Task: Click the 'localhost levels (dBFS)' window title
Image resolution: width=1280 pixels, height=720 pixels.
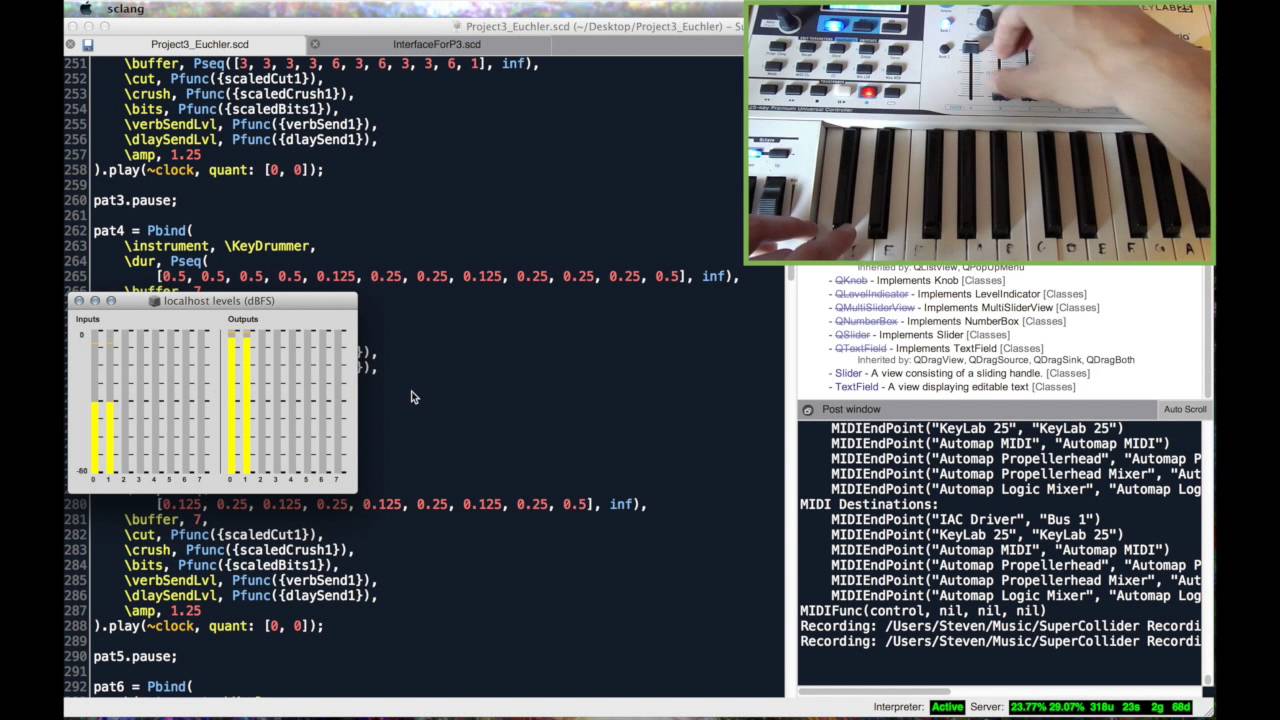Action: click(x=219, y=301)
